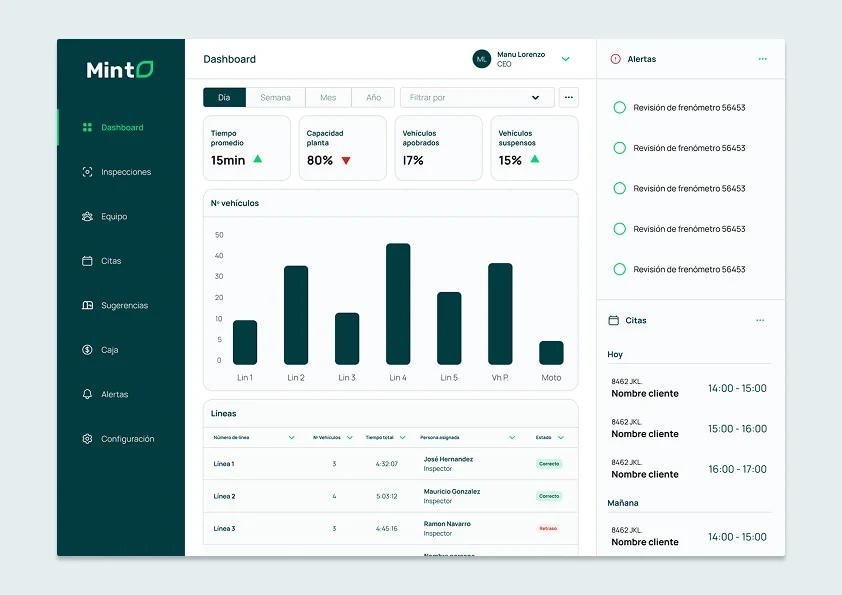This screenshot has width=842, height=595.
Task: Open Configuración gear icon
Action: point(87,439)
